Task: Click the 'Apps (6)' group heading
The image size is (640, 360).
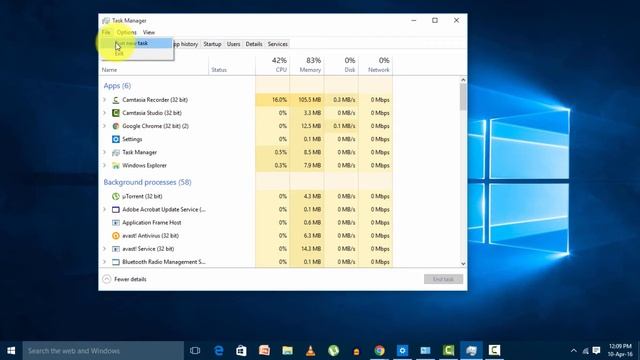Action: pyautogui.click(x=117, y=86)
